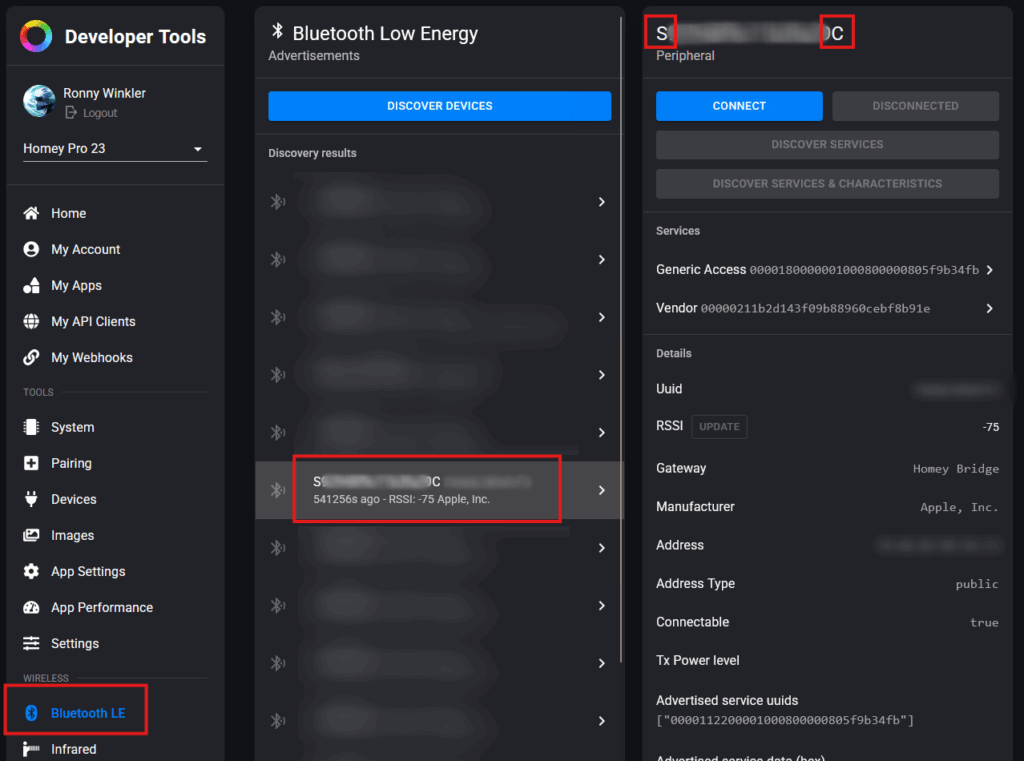The image size is (1024, 761).
Task: Click the Gateway value Homey Bridge
Action: click(x=955, y=468)
